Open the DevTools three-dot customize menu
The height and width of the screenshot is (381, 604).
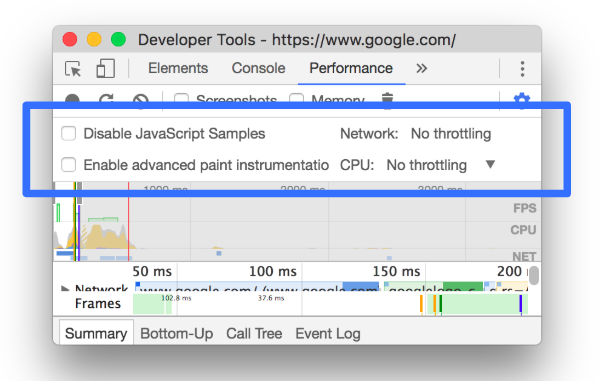[x=522, y=69]
